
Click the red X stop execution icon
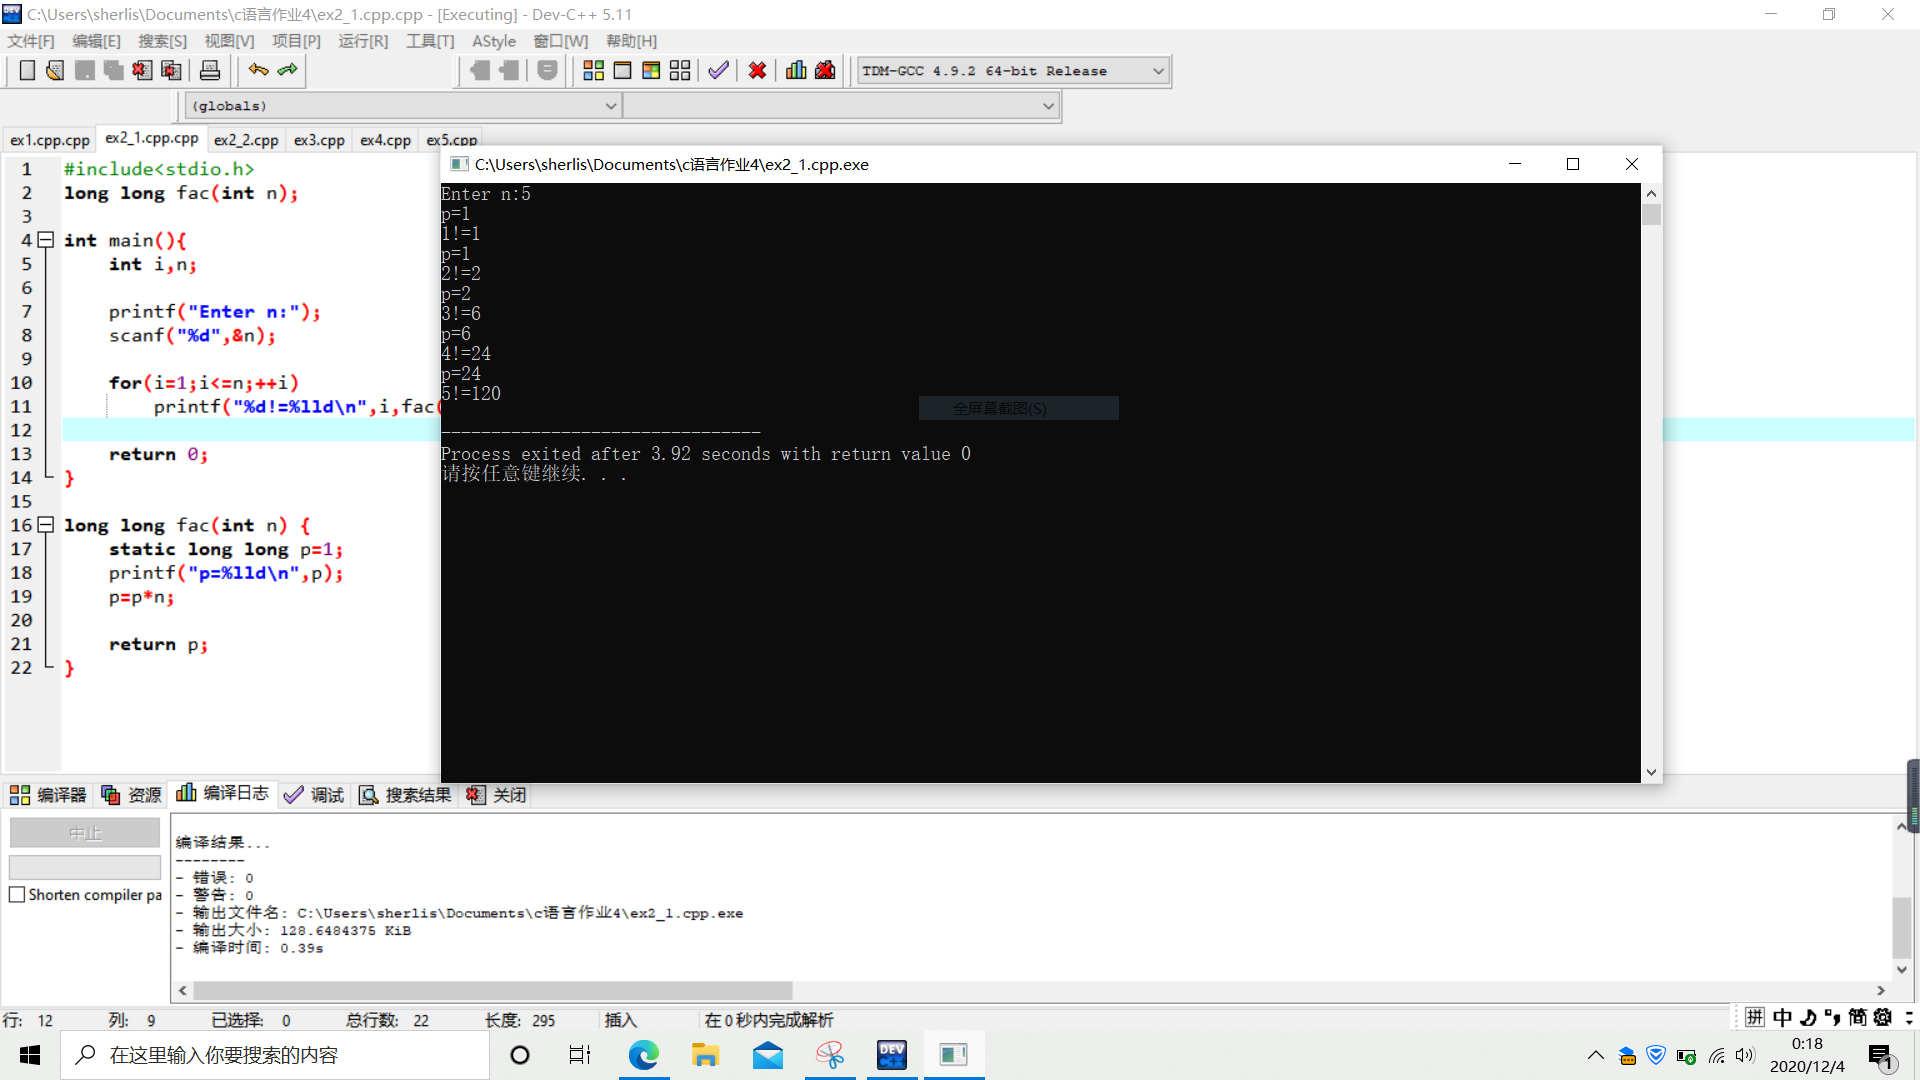click(x=757, y=70)
